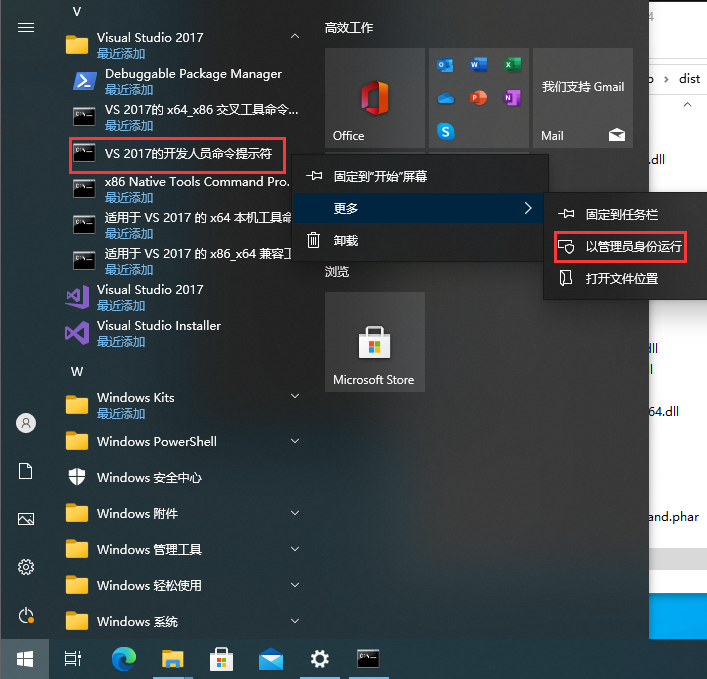The width and height of the screenshot is (707, 679).
Task: Open 适用于 VS 2017 的 x64 本机工具 prompt
Action: (x=180, y=225)
